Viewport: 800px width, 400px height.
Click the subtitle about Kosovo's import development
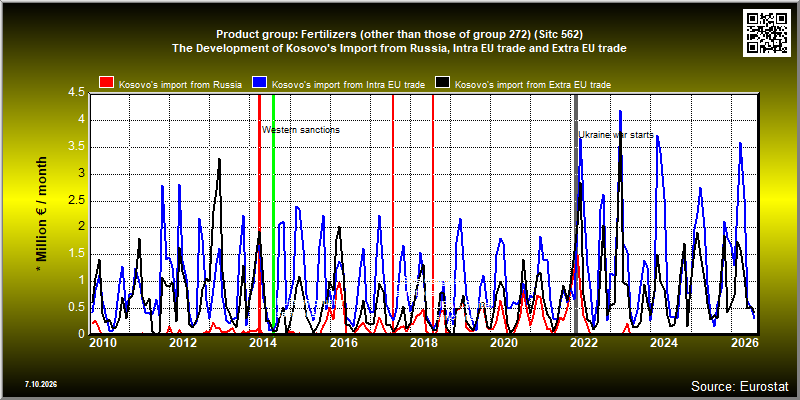(399, 48)
